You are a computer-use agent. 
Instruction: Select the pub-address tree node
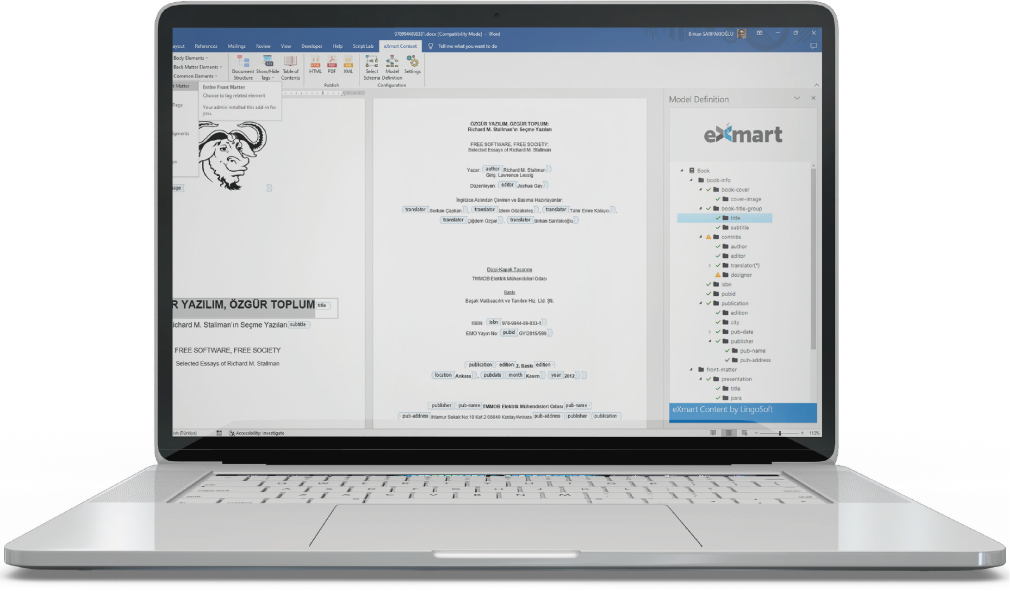coord(755,361)
